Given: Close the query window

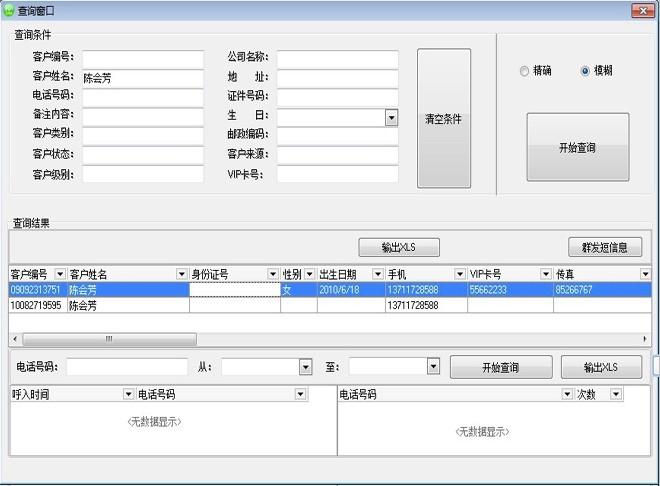Looking at the screenshot, I should click(x=643, y=9).
